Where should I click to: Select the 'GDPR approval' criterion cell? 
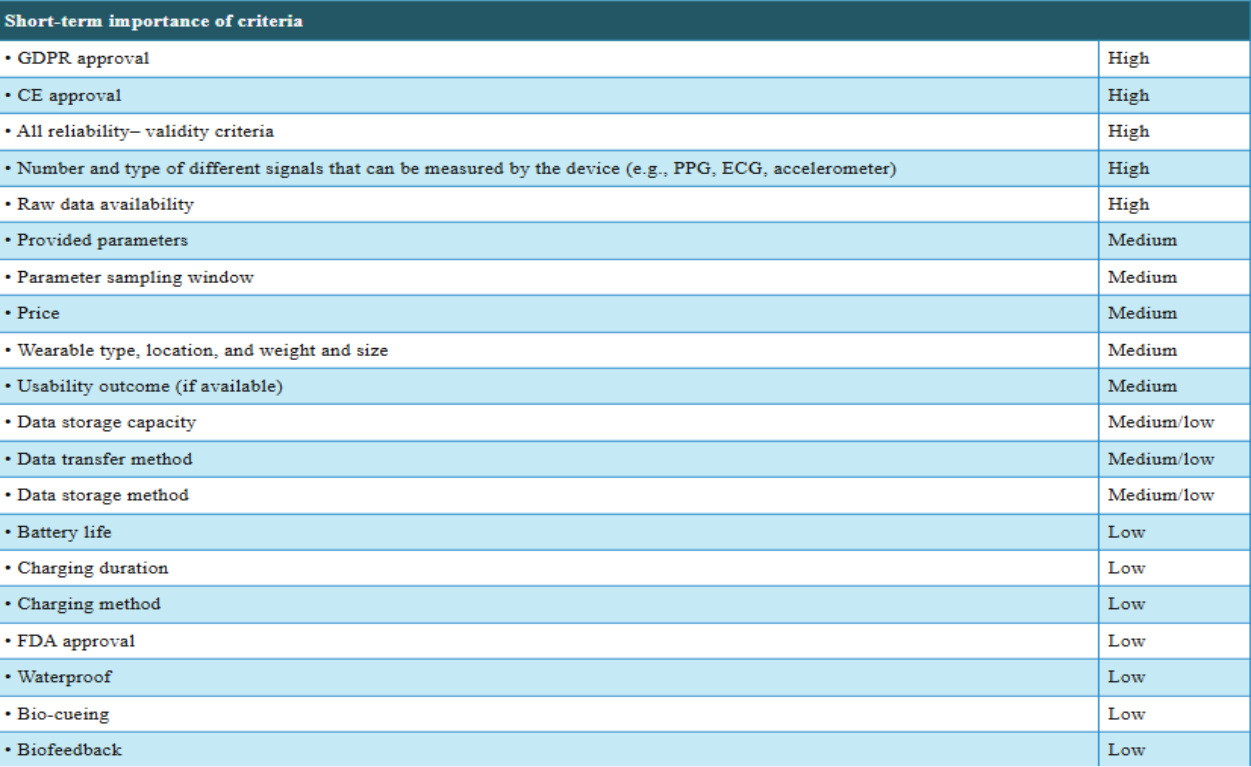(83, 58)
